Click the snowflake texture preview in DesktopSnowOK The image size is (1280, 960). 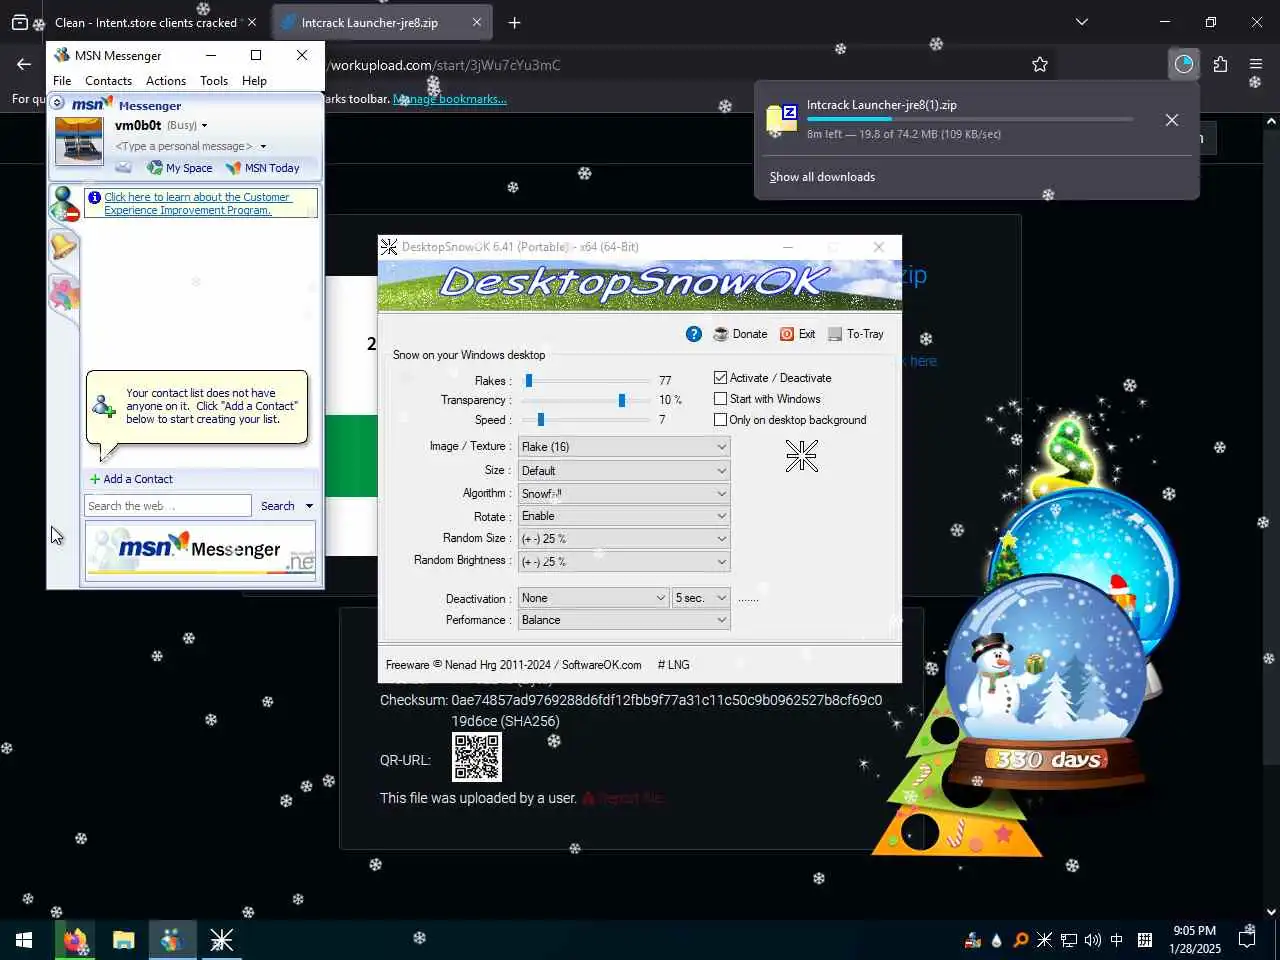coord(801,456)
